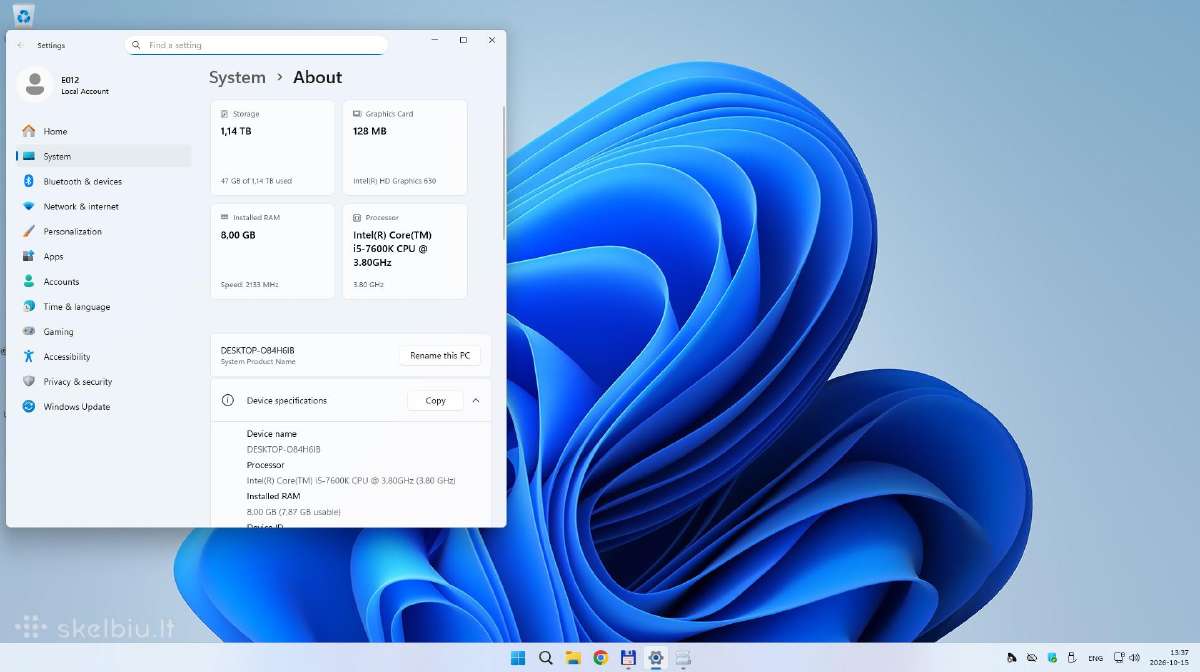Open the floppy disk app on taskbar
The width and height of the screenshot is (1200, 672).
coord(628,657)
